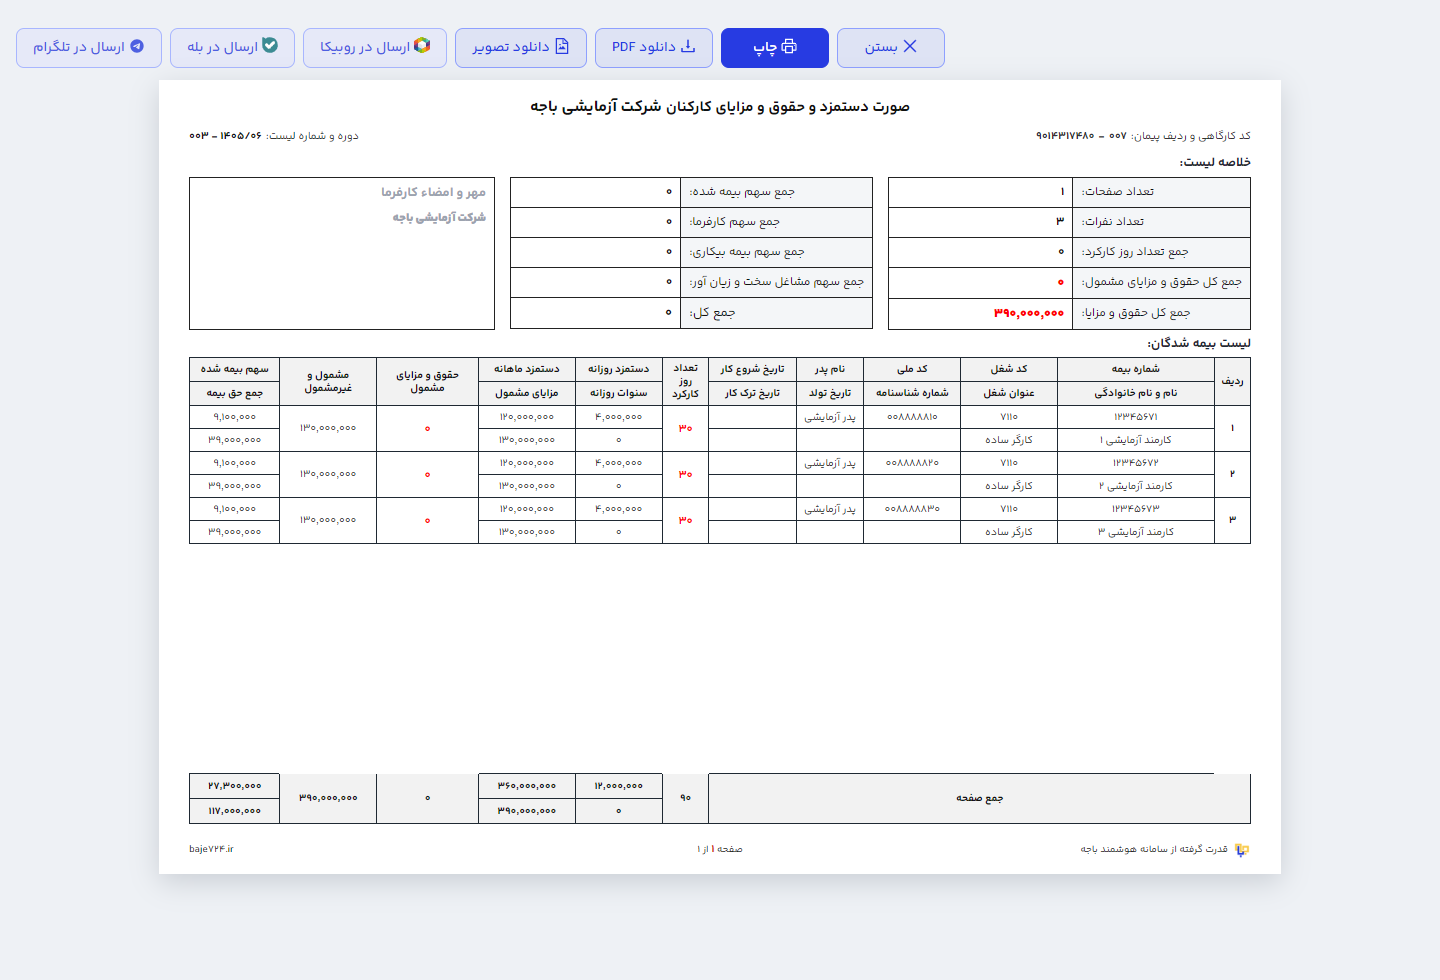The image size is (1440, 980).
Task: Click the "جمع سهم بیمه شده" summary label
Action: click(742, 192)
